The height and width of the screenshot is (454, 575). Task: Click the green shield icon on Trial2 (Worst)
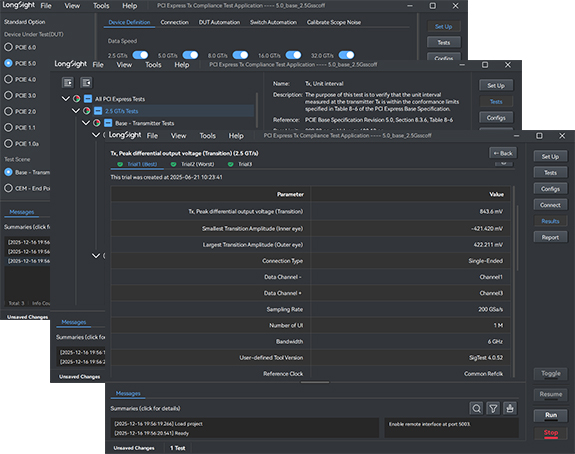click(x=173, y=164)
